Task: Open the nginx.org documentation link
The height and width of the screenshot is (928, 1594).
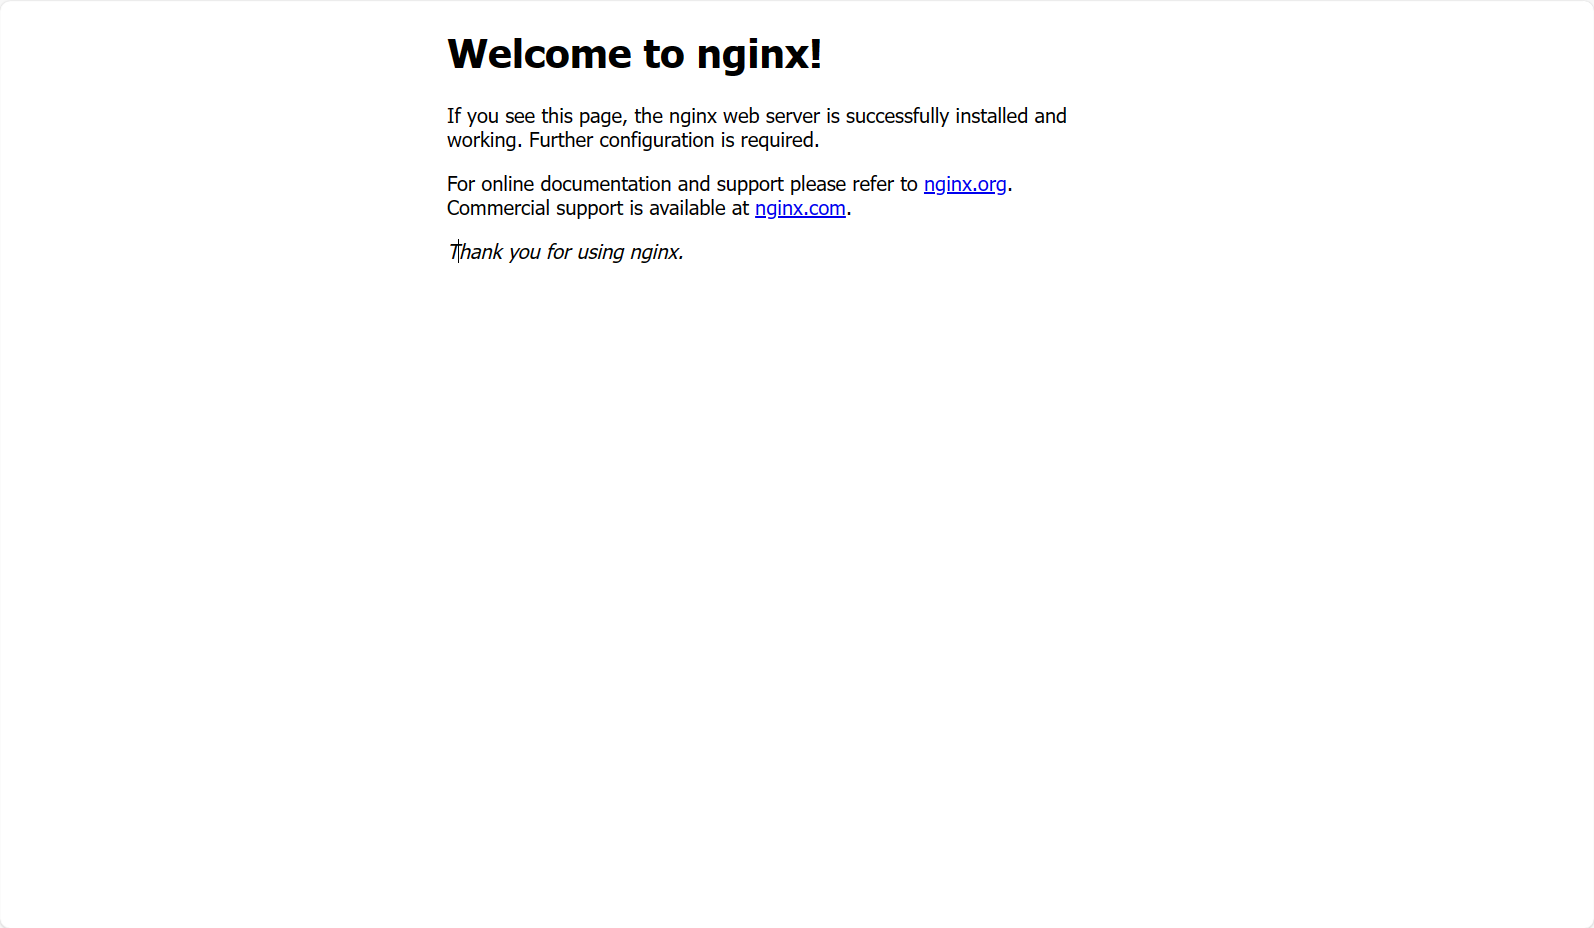Action: (x=965, y=184)
